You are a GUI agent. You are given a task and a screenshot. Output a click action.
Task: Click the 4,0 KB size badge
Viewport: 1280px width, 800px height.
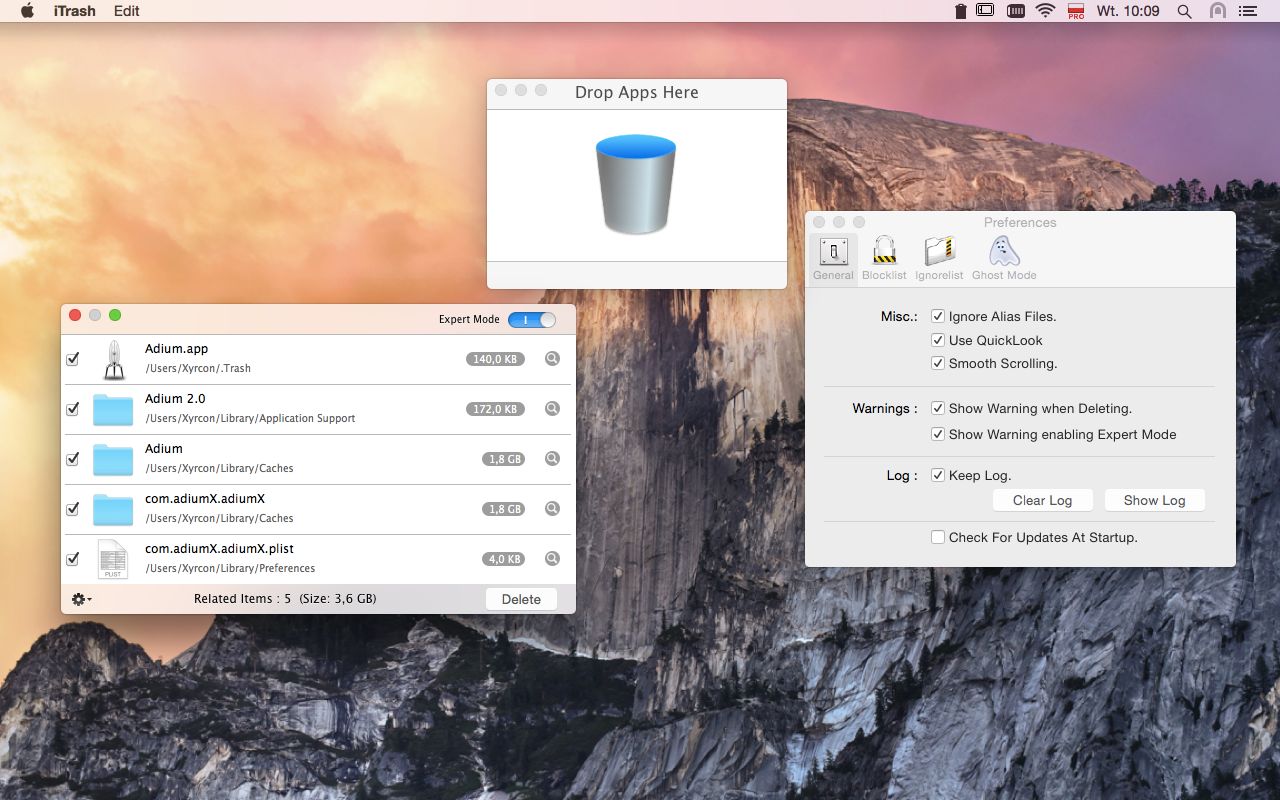(503, 559)
